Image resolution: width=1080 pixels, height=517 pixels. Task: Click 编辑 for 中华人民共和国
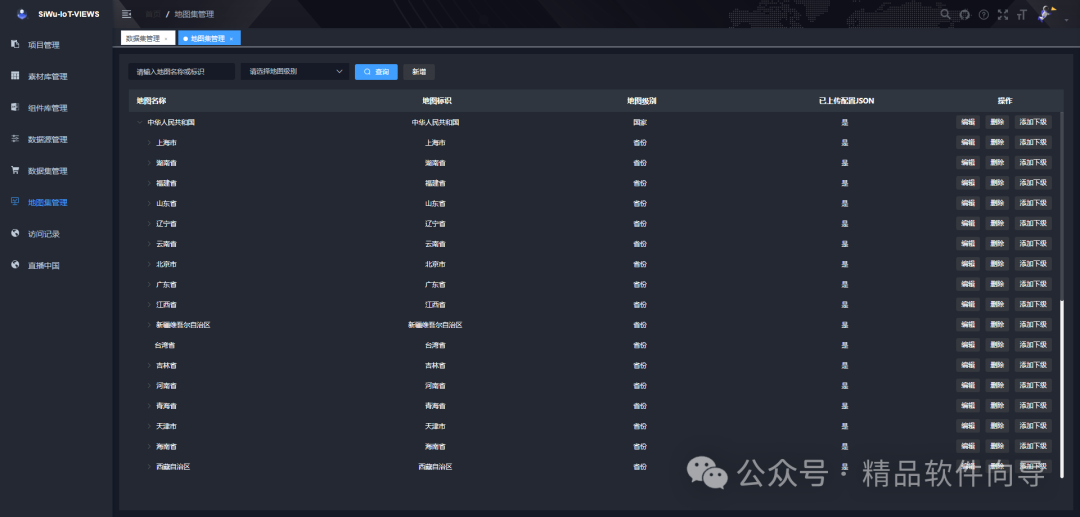point(968,123)
